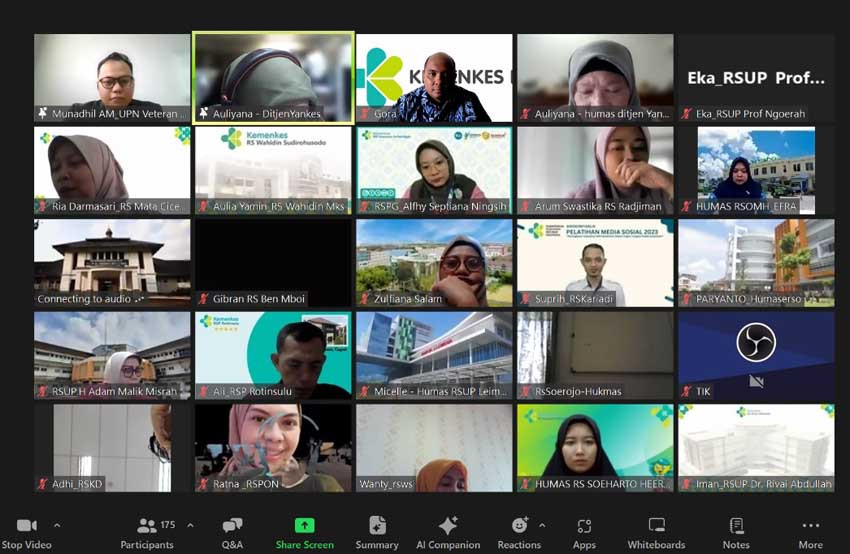Click muted mic icon on Suprih_RSKariadi

tap(525, 299)
